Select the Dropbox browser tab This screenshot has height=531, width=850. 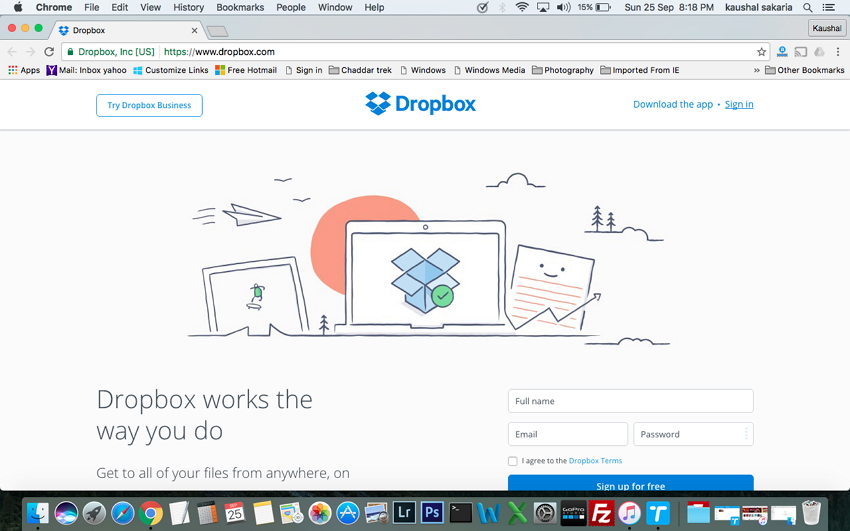click(x=125, y=30)
